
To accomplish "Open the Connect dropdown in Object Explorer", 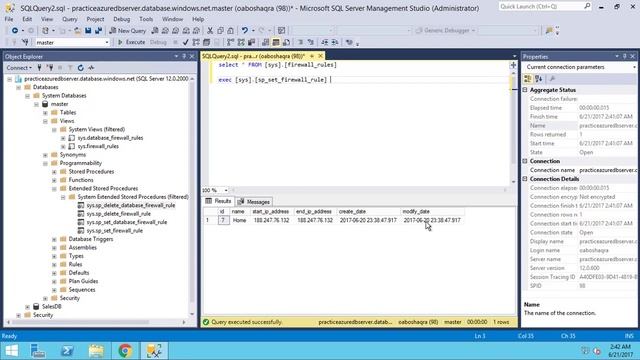I will click(x=19, y=68).
